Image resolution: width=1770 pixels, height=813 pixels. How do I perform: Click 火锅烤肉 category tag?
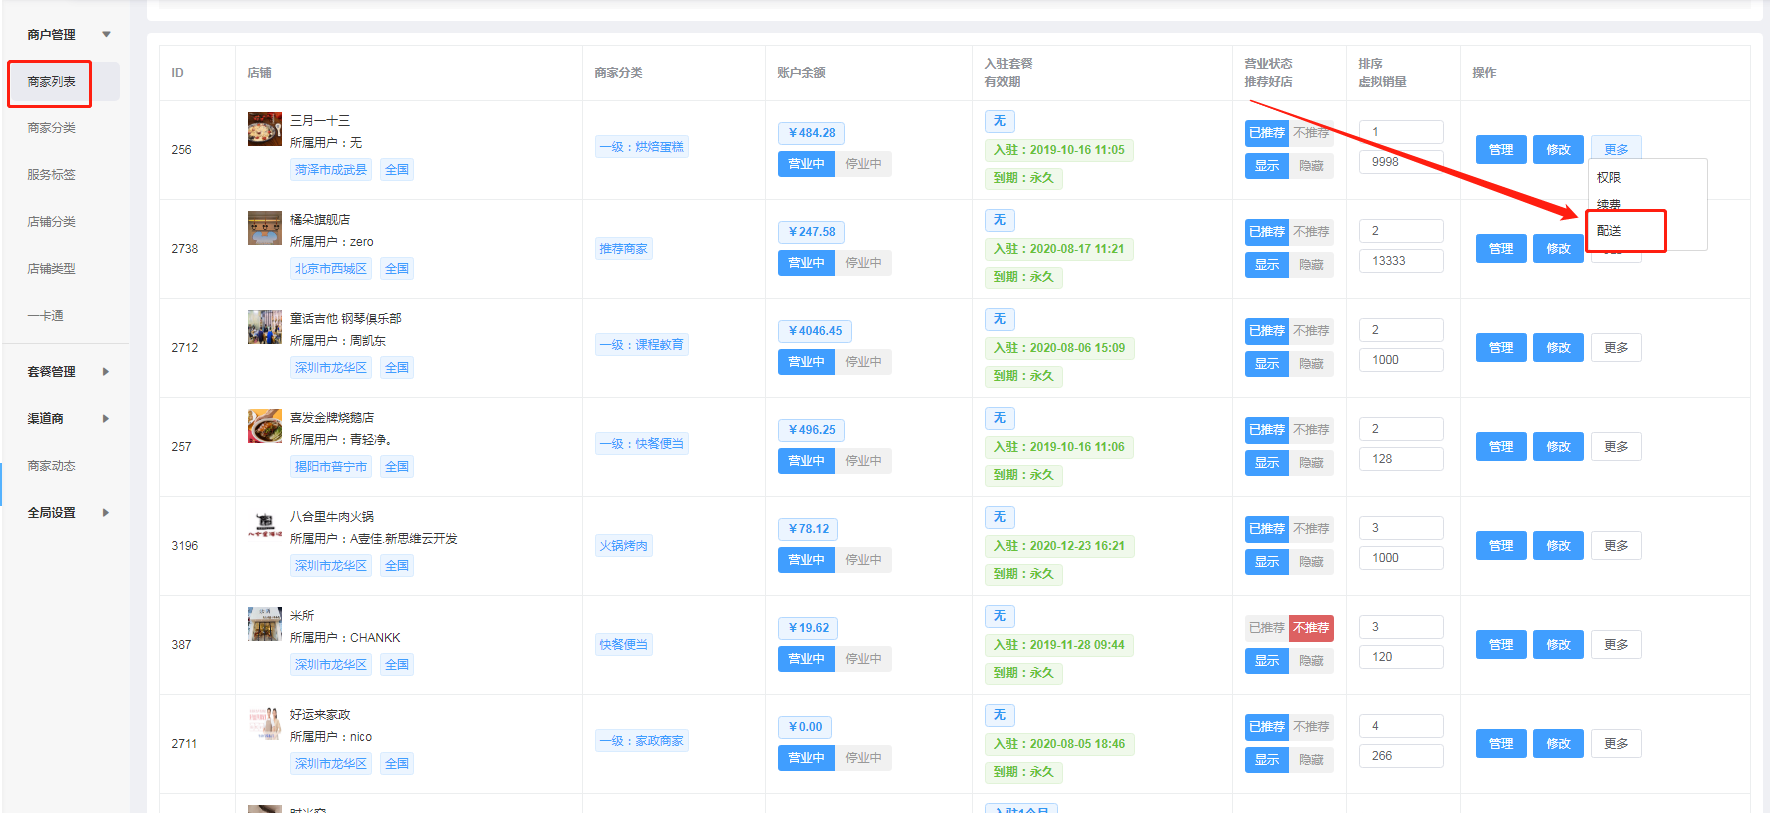pos(623,546)
